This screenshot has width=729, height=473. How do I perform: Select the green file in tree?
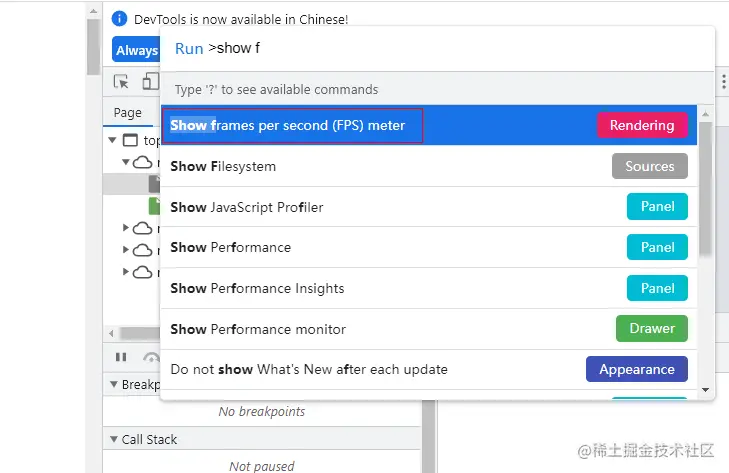[x=154, y=206]
